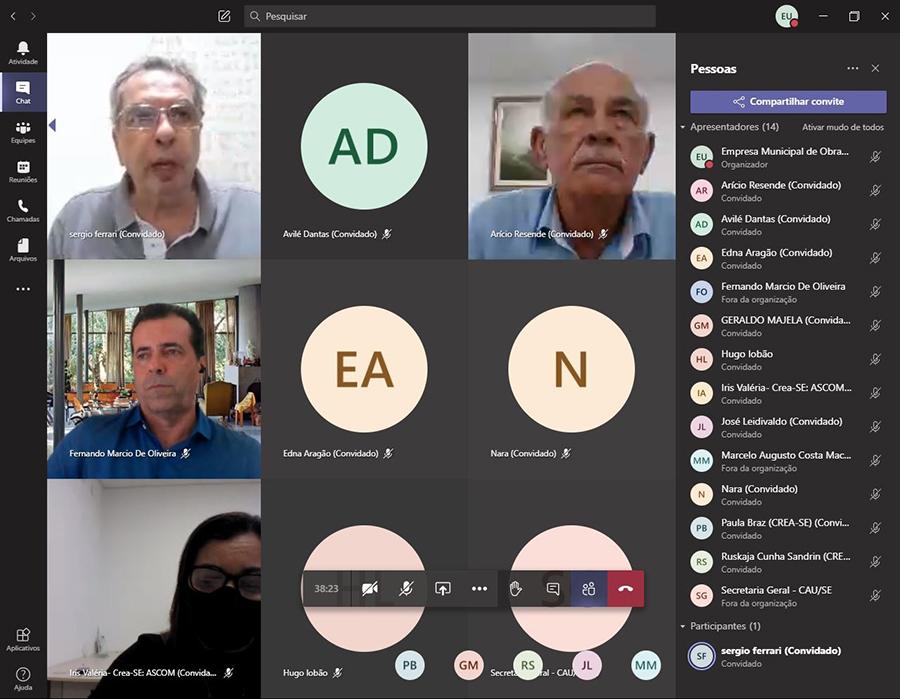Viewport: 900px width, 699px height.
Task: Click Ativar mudo de todos
Action: click(842, 128)
